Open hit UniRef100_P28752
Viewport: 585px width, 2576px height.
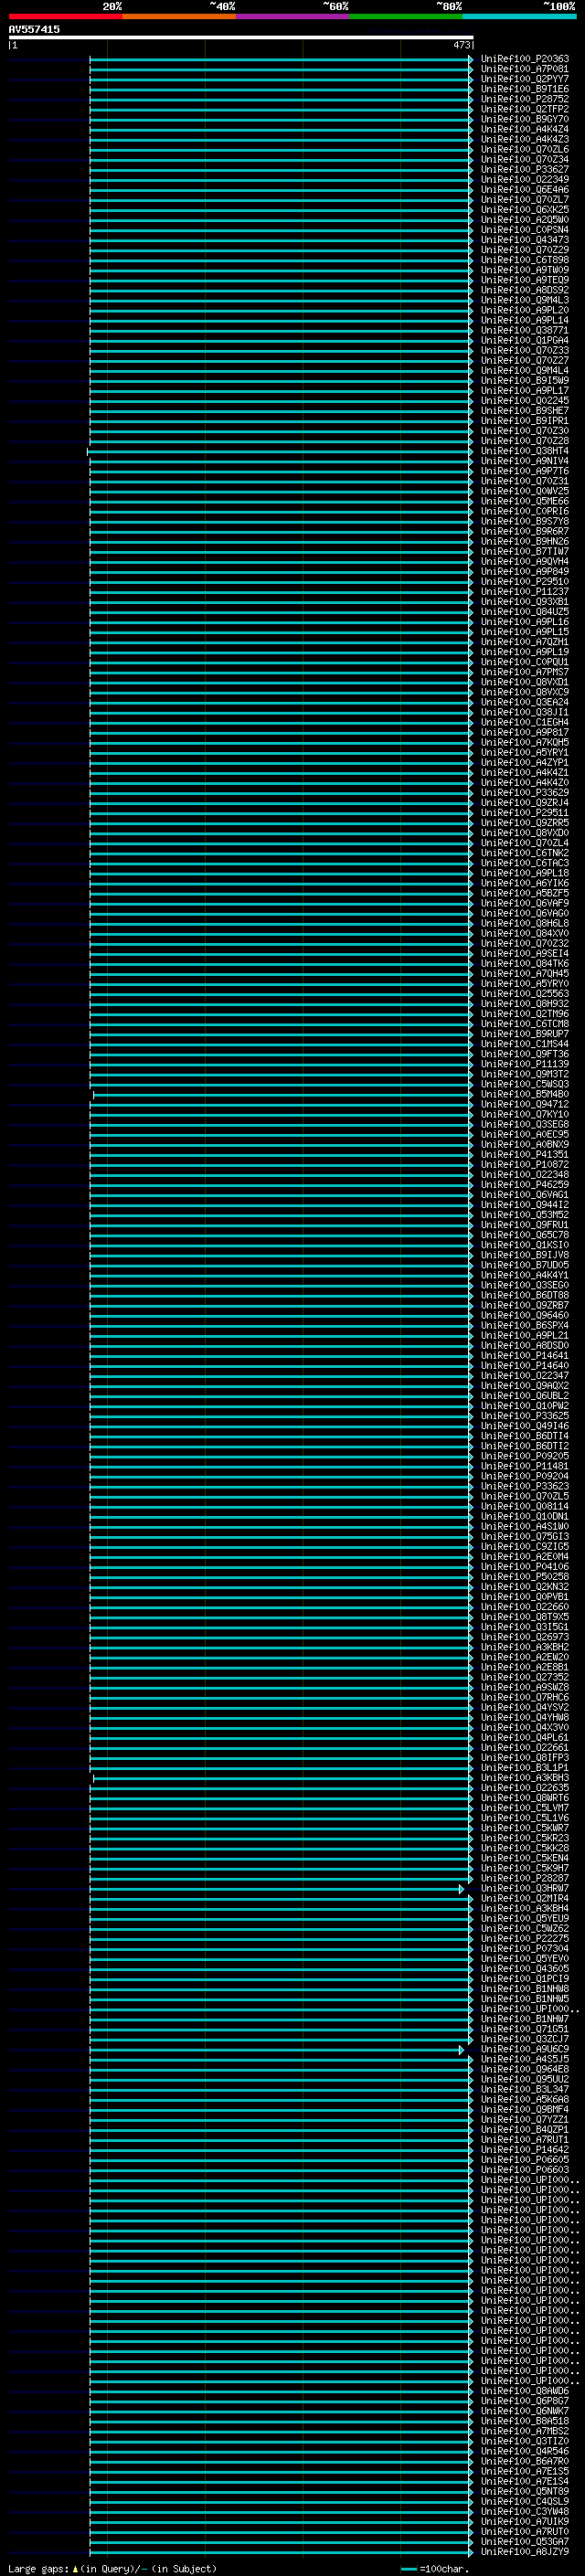point(525,99)
